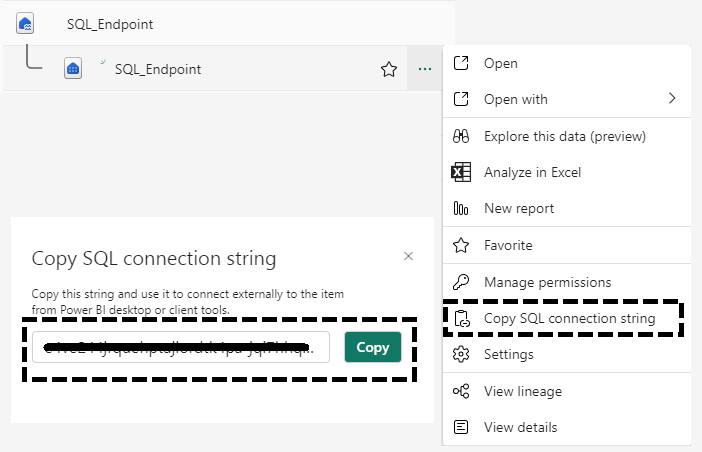The width and height of the screenshot is (702, 452).
Task: Select the parent SQL_Endpoint row label
Action: click(x=110, y=23)
